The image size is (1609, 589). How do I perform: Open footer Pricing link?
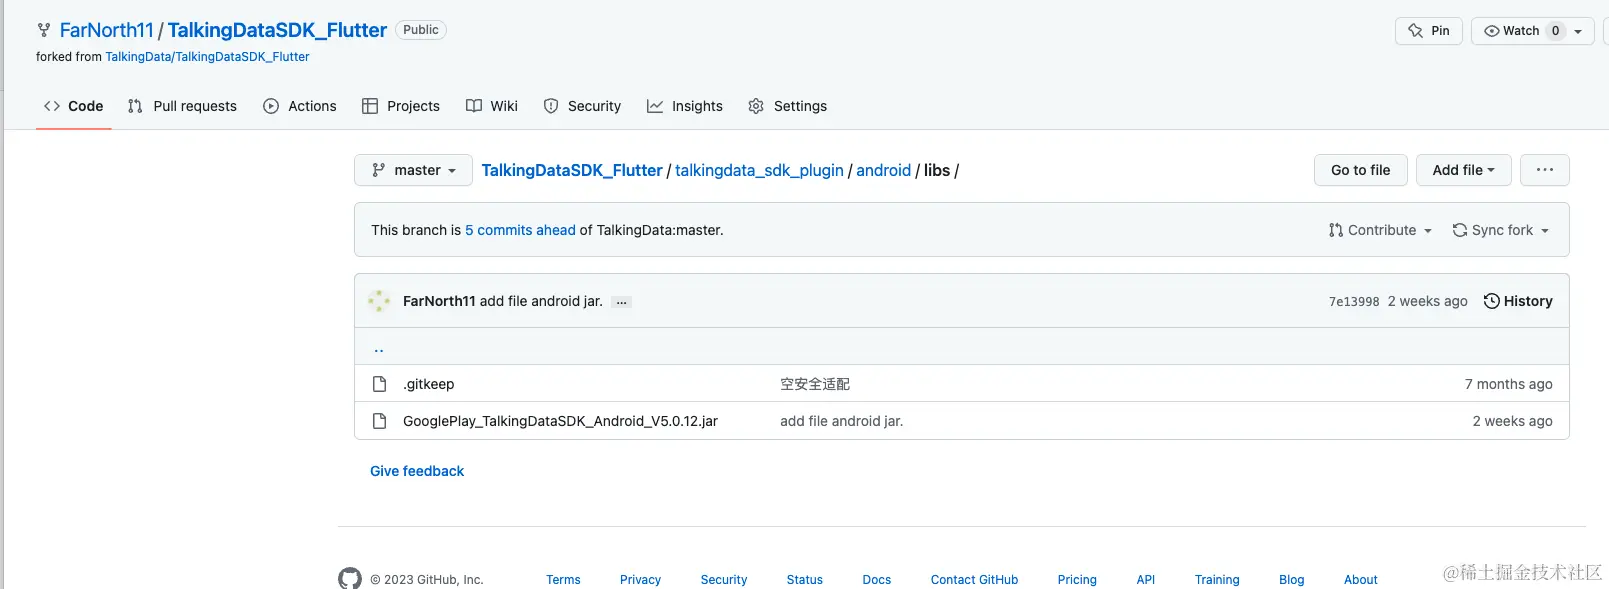coord(1077,579)
